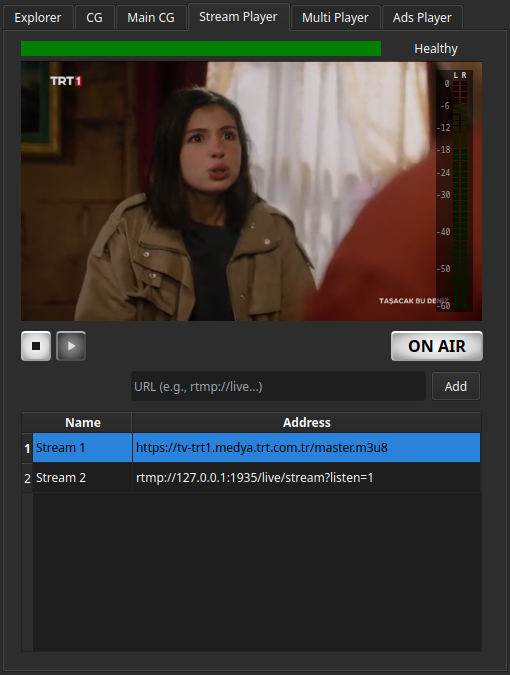
Task: Toggle the ON AIR button
Action: (437, 346)
